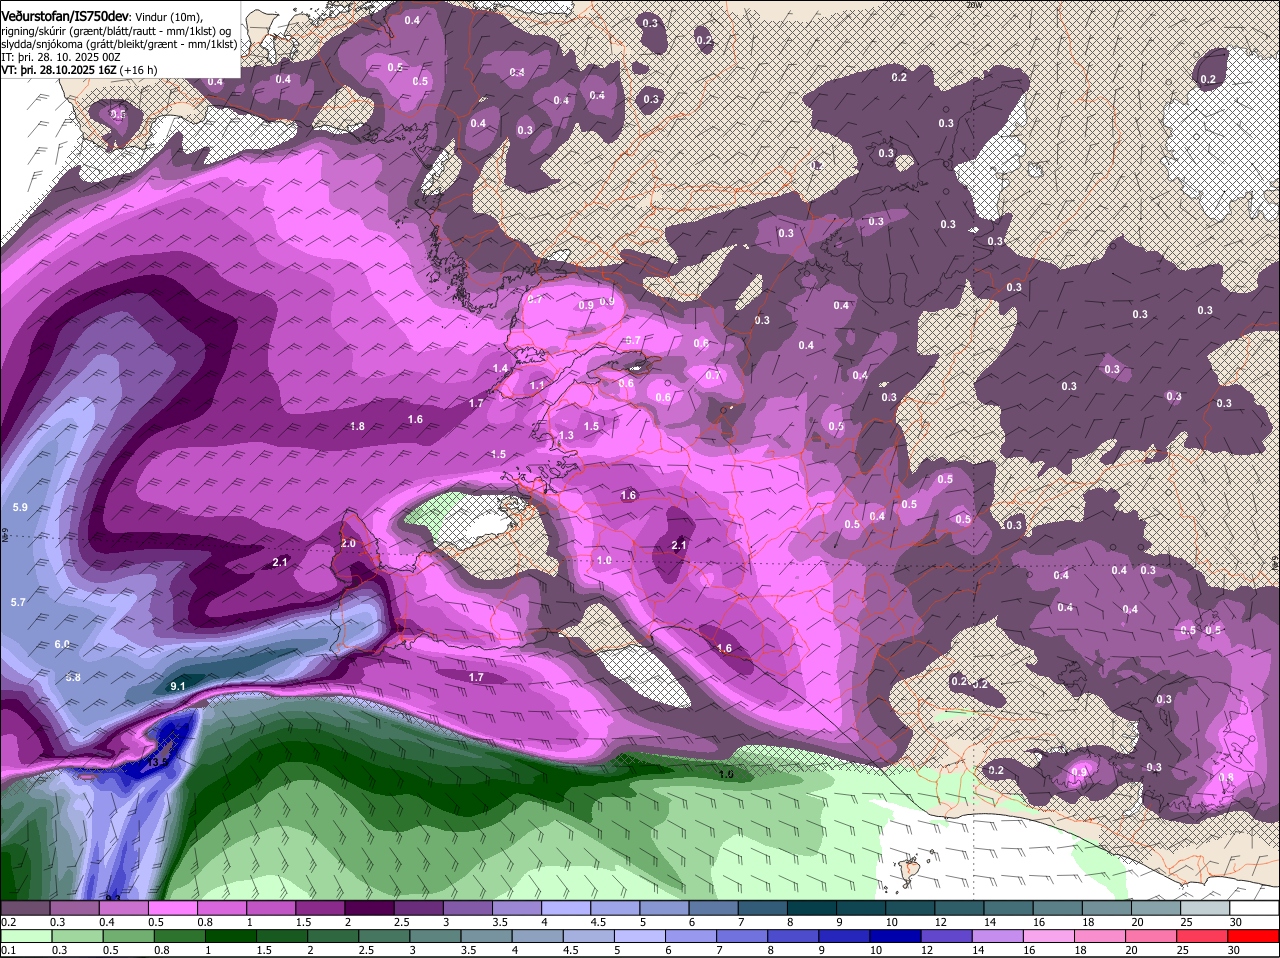The width and height of the screenshot is (1280, 958).
Task: Select top legend dark teal swatch between 8 and 9
Action: click(812, 907)
